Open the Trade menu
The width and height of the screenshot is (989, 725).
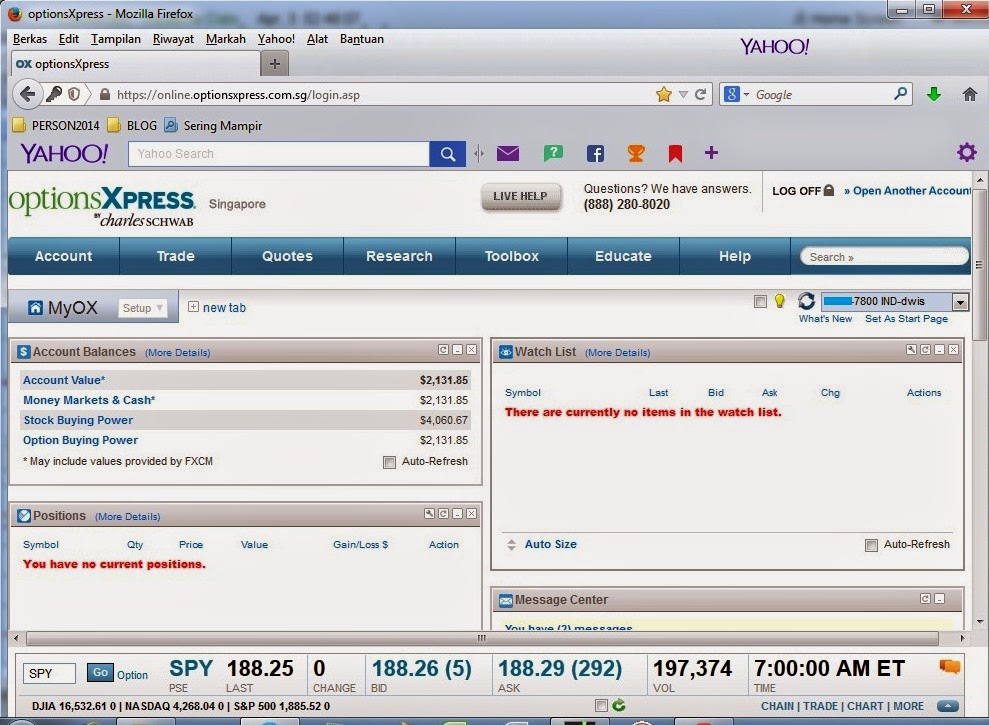(x=175, y=256)
